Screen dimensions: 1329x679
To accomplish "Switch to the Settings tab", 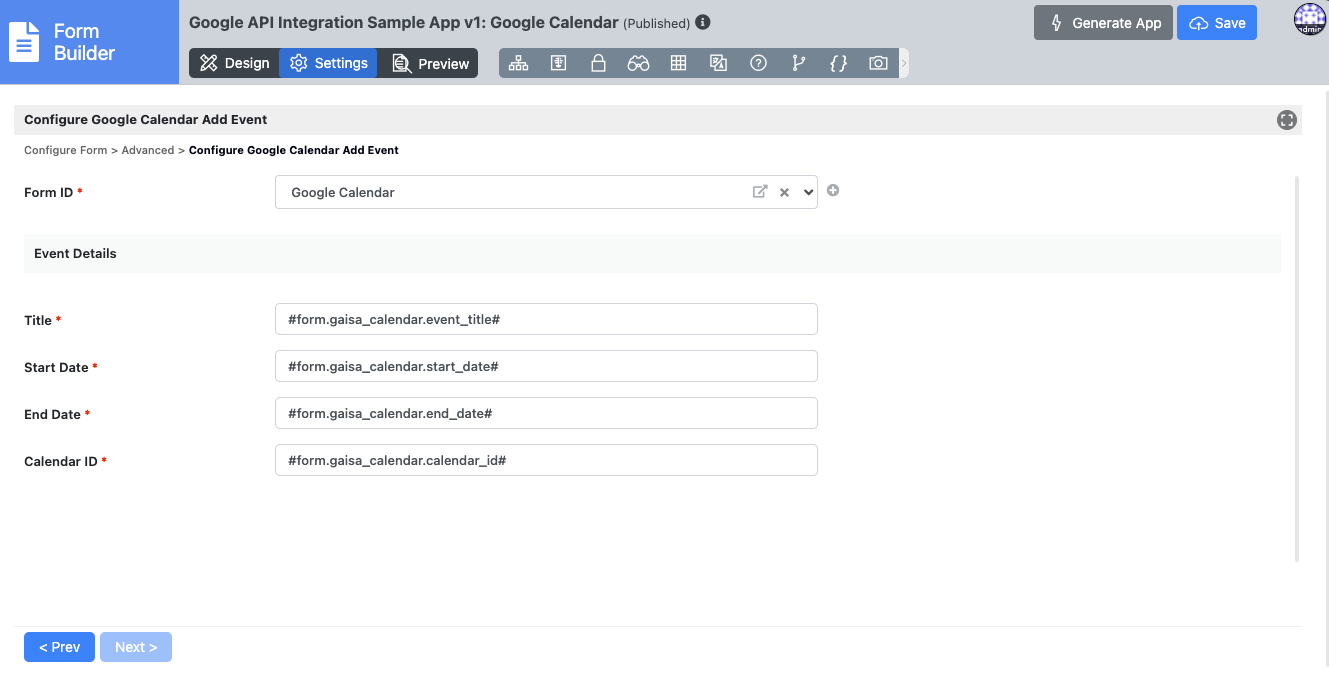I will click(328, 63).
